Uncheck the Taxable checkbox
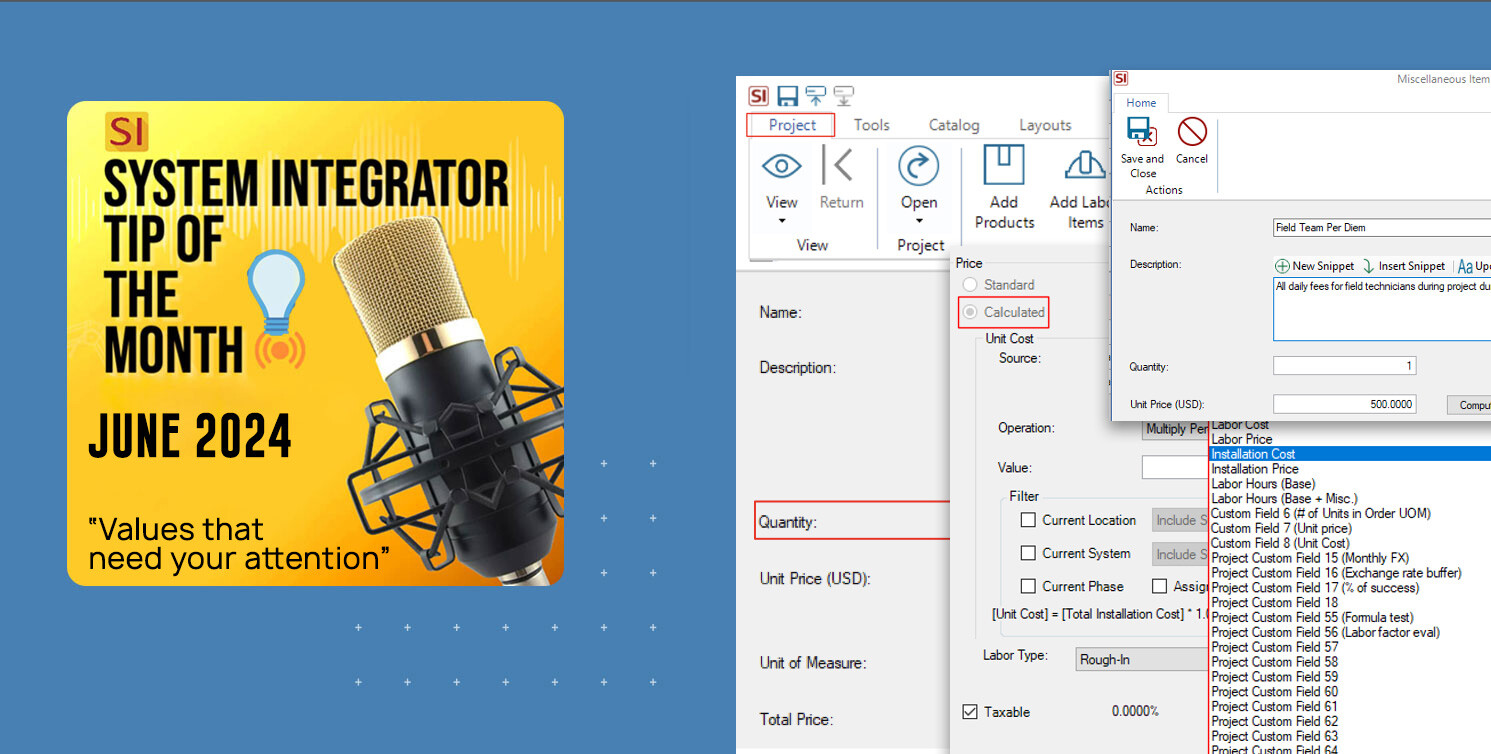The height and width of the screenshot is (754, 1491). [969, 712]
